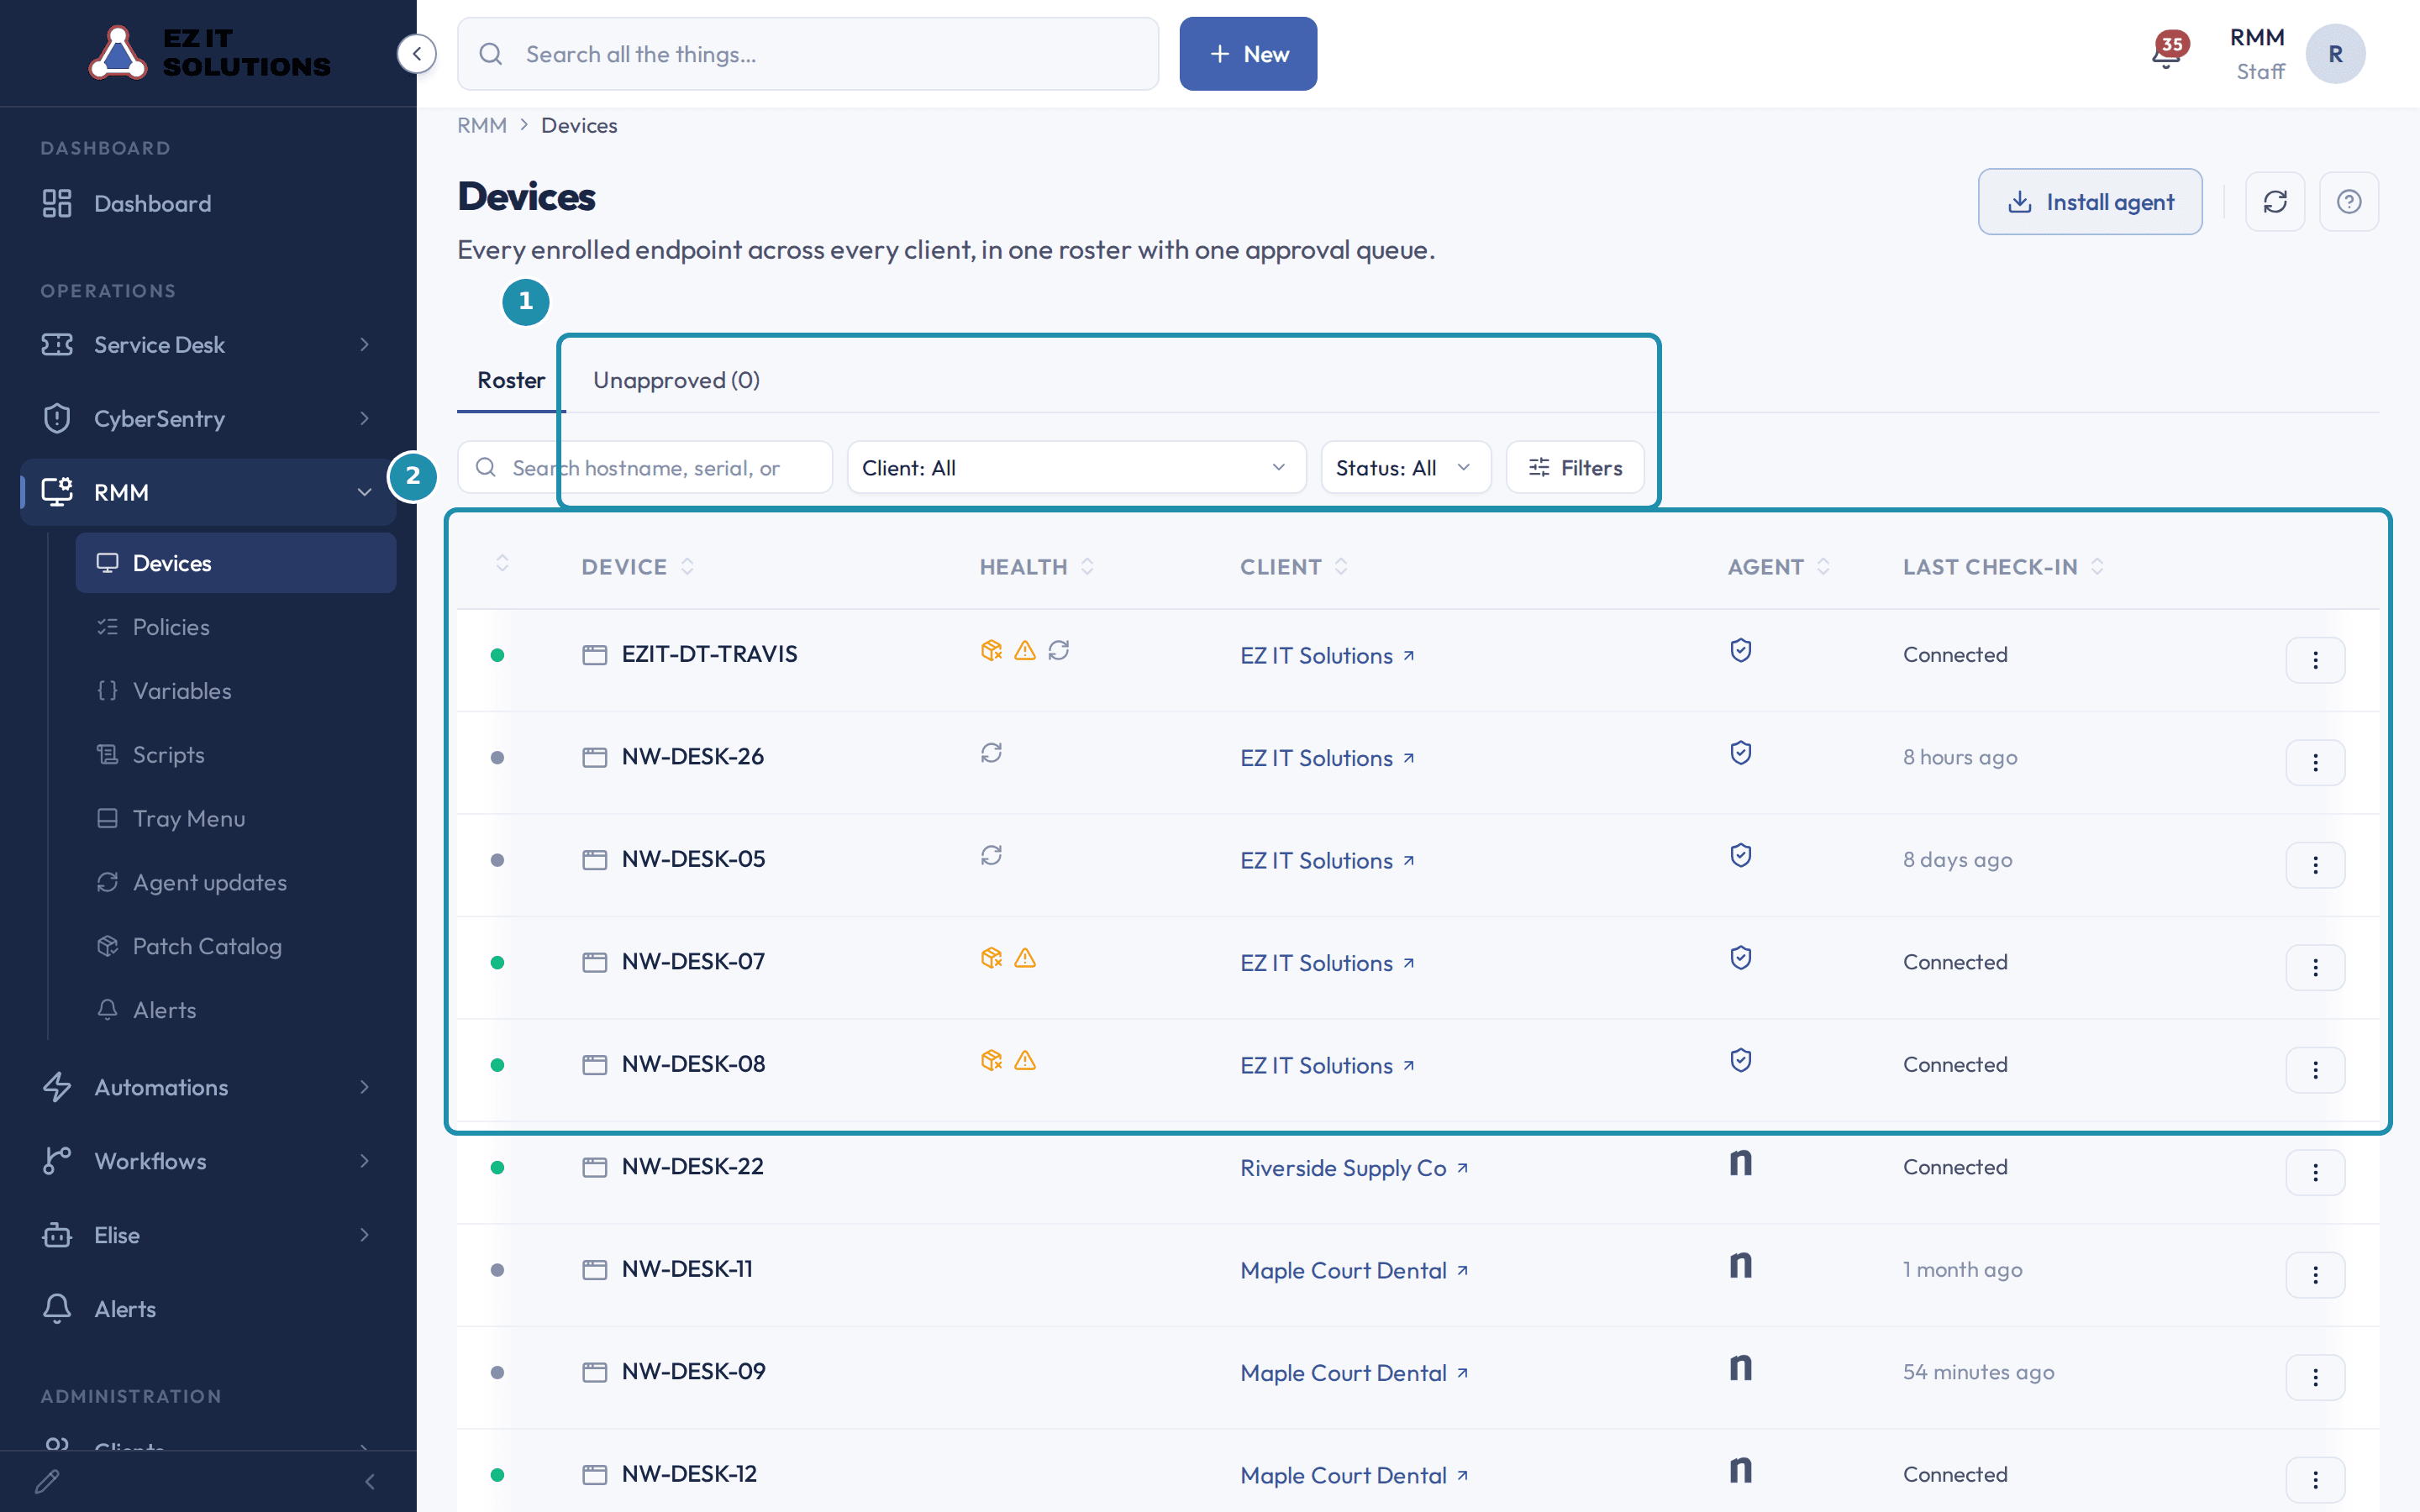Open the actions menu for NW-DESK-08
The image size is (2420, 1512).
2315,1069
